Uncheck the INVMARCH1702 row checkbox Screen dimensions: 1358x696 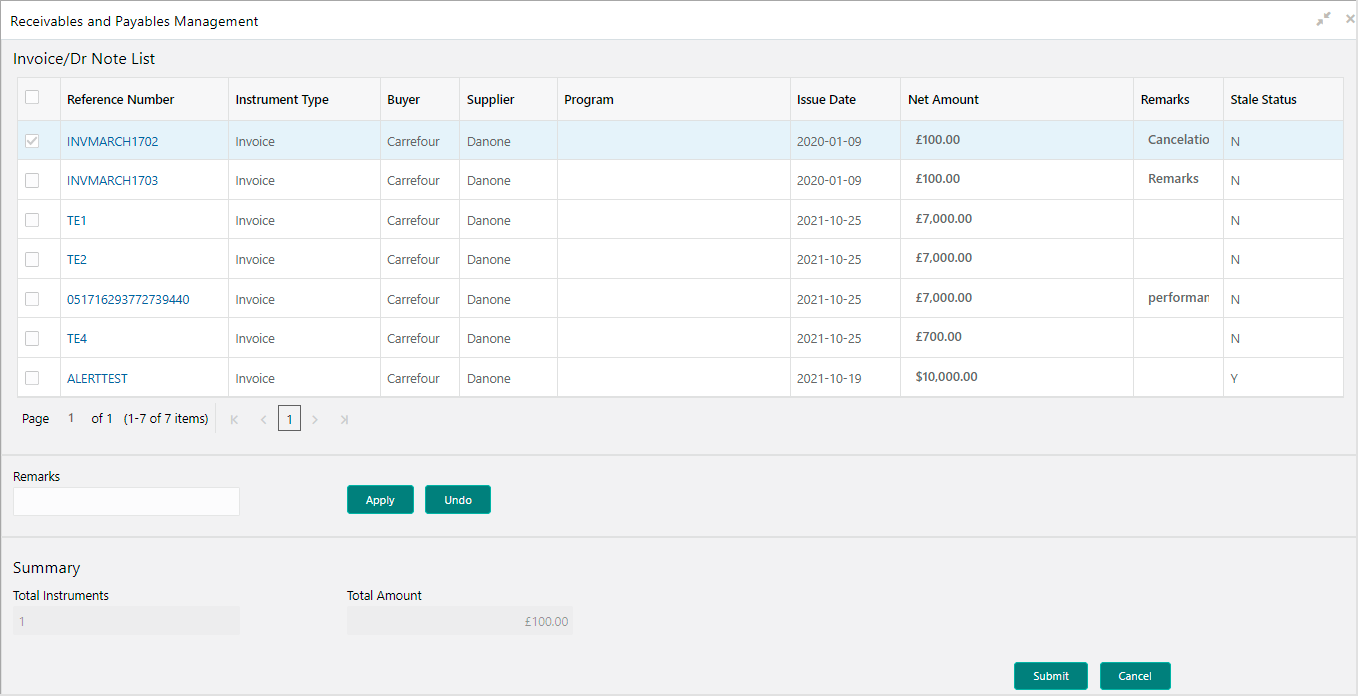(x=32, y=141)
